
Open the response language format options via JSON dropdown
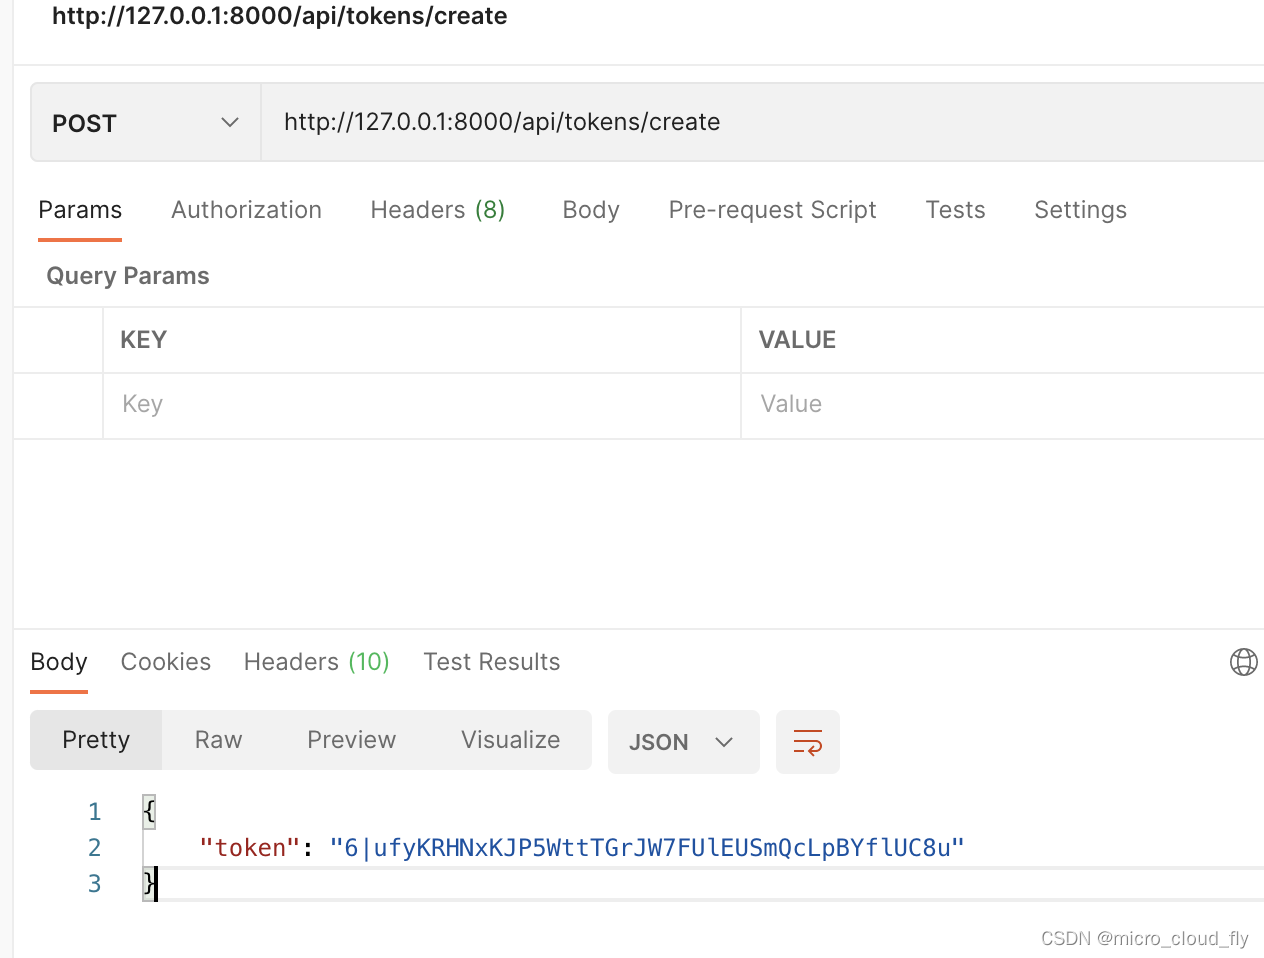tap(683, 742)
